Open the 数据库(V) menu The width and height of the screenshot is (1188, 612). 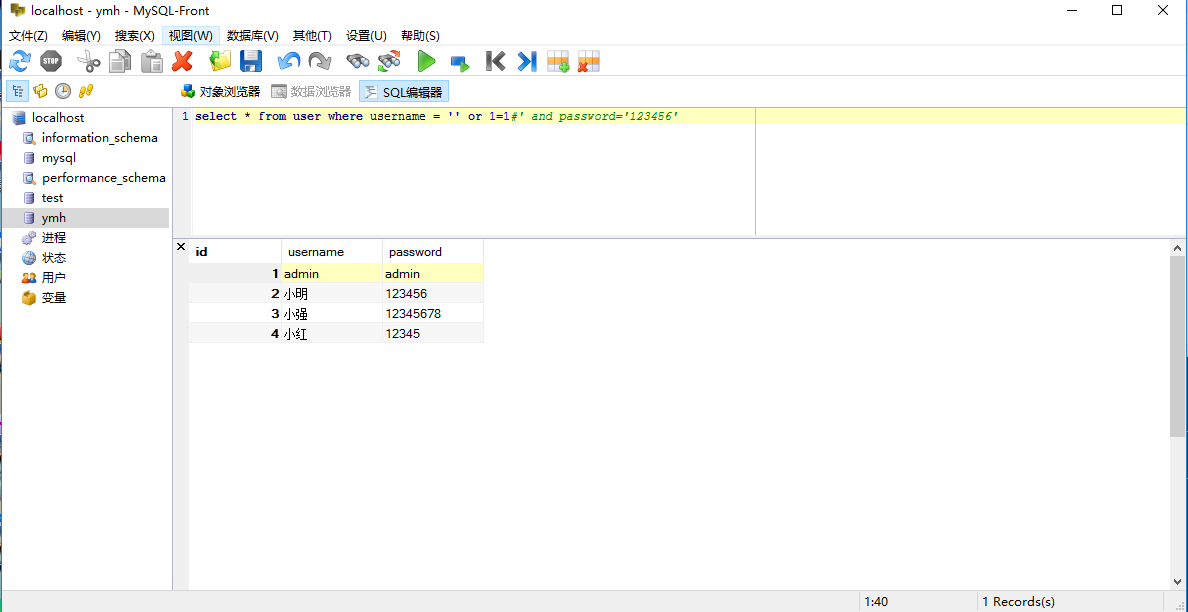(253, 36)
